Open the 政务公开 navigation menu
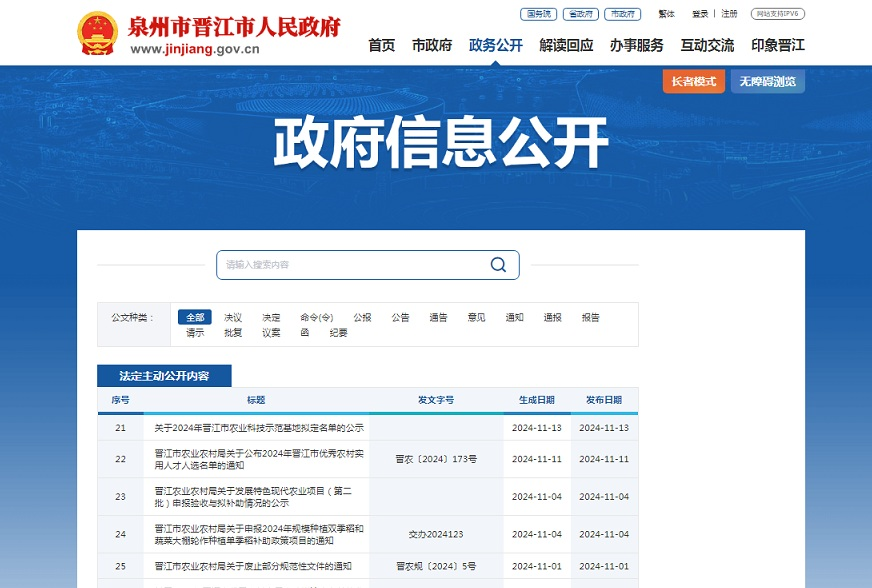 [x=496, y=45]
